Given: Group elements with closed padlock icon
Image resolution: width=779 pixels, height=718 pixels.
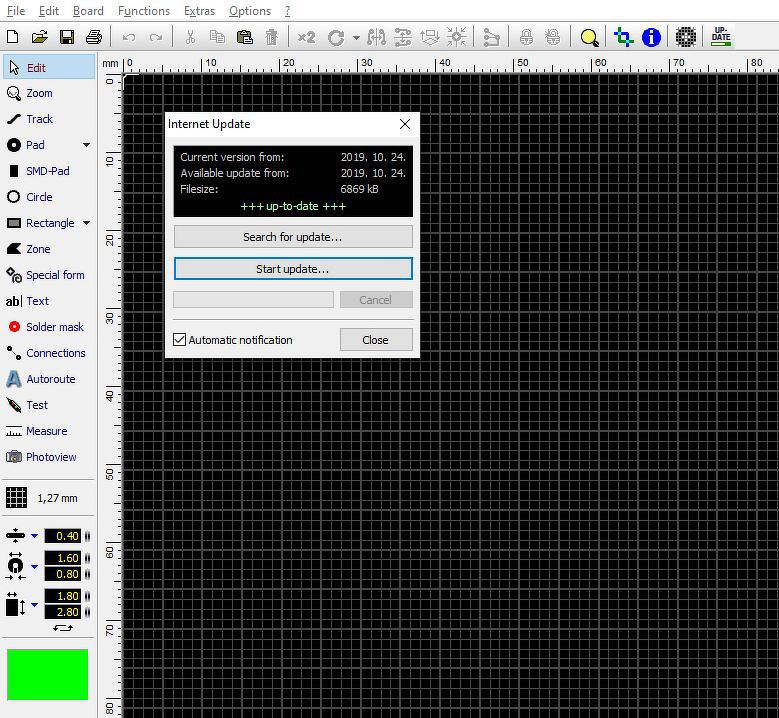Looking at the screenshot, I should [x=526, y=37].
